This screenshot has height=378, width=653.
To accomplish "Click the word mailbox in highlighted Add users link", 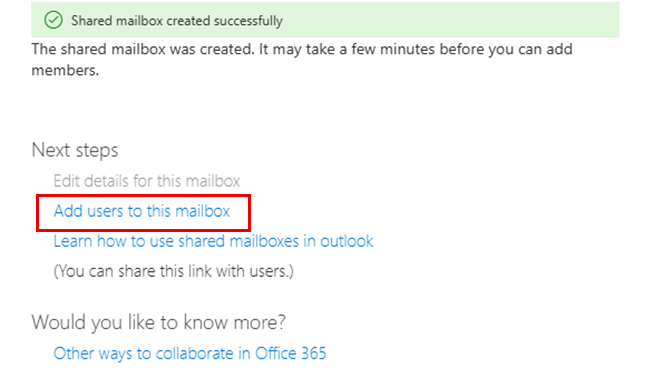I will [x=202, y=211].
